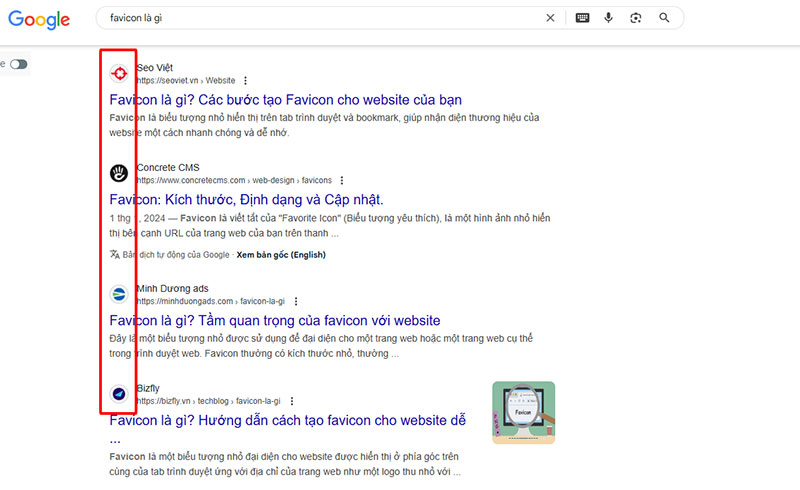
Task: Start voice search with the microphone icon
Action: (x=608, y=18)
